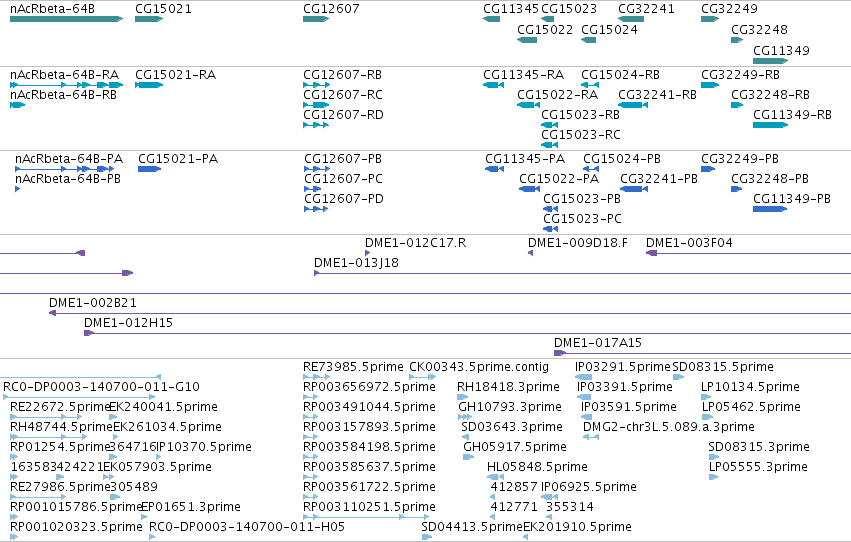The width and height of the screenshot is (851, 542).
Task: Click protein CG15024-PB
Action: [592, 169]
